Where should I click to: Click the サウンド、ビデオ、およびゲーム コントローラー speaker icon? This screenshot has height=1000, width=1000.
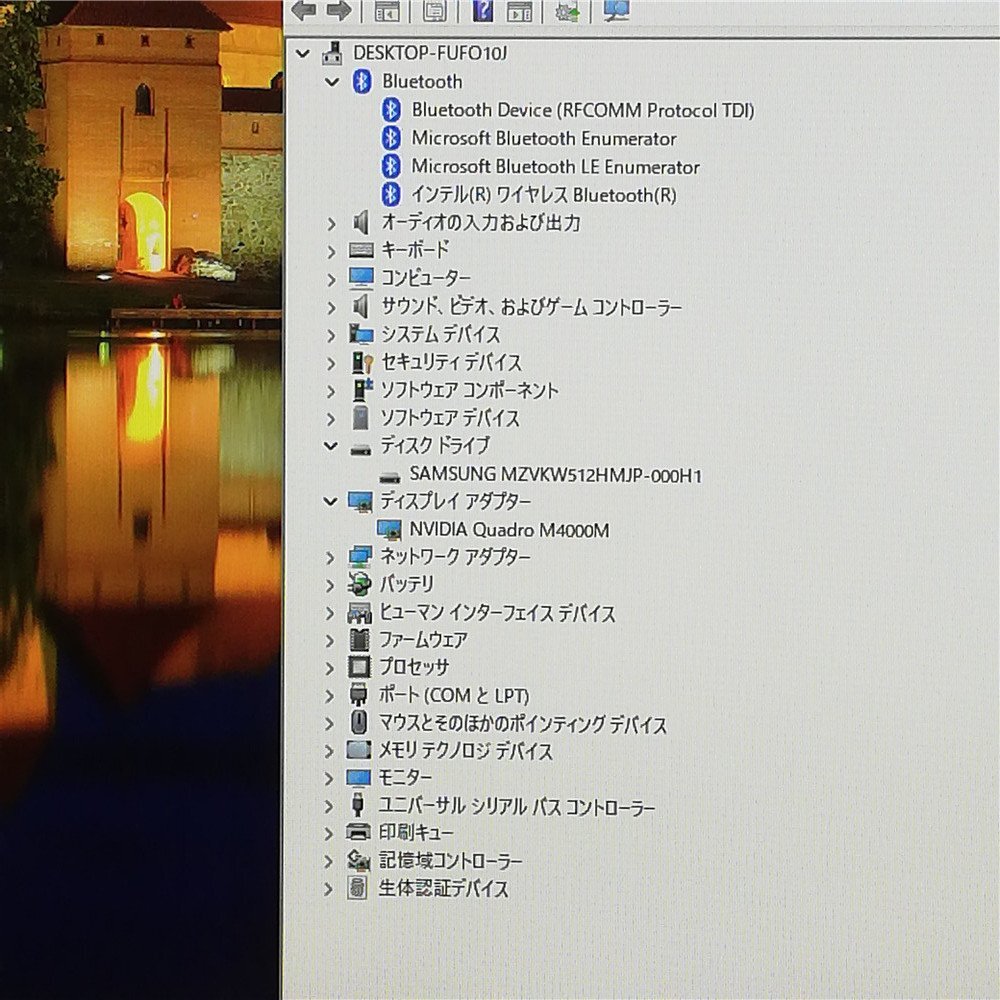click(x=361, y=306)
